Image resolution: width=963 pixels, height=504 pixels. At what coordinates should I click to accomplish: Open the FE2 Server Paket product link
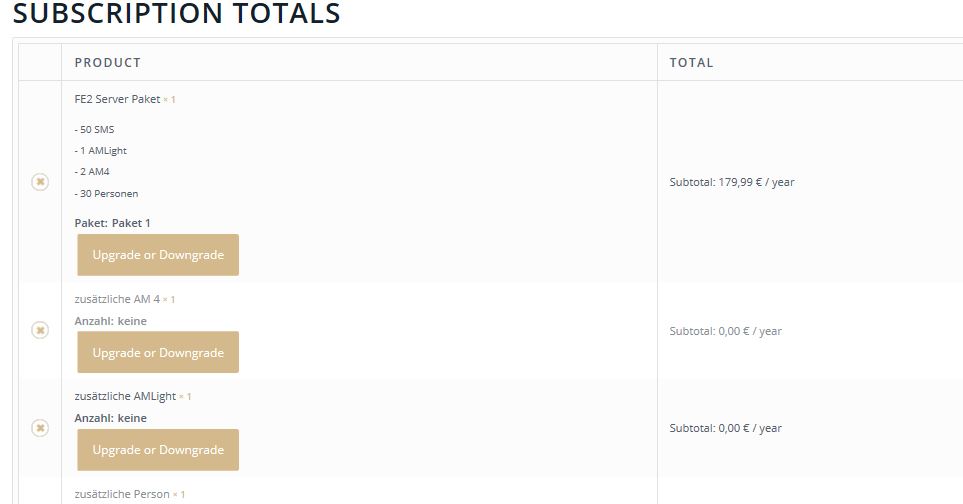117,99
